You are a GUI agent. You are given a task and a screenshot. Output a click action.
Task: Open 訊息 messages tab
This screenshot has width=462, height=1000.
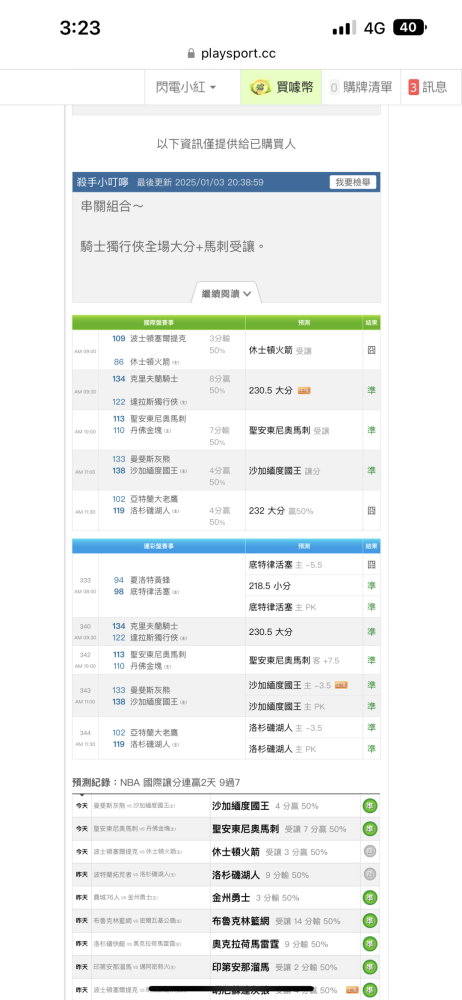(428, 87)
